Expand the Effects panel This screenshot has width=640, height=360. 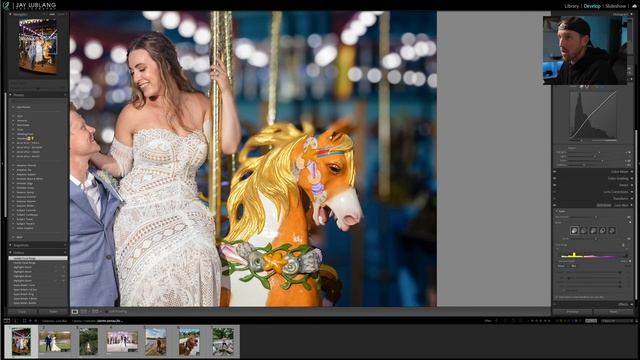[631, 304]
